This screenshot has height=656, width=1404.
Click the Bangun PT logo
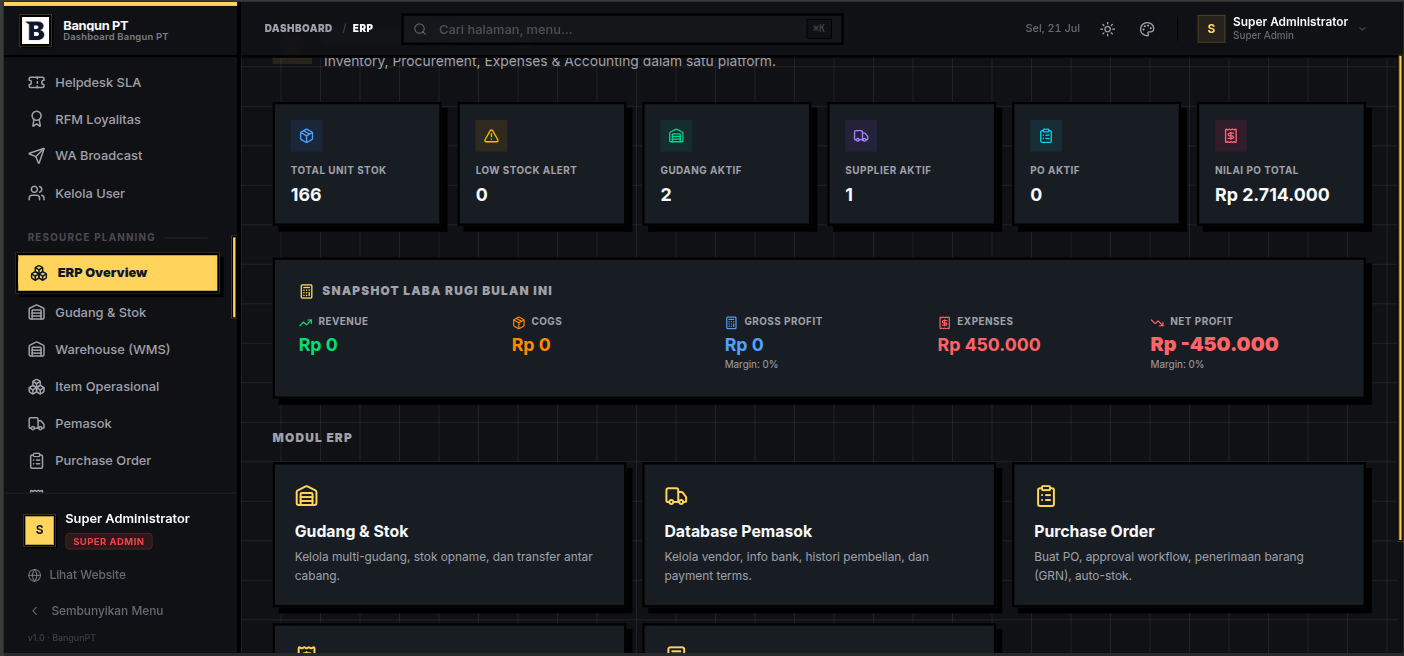pyautogui.click(x=35, y=31)
